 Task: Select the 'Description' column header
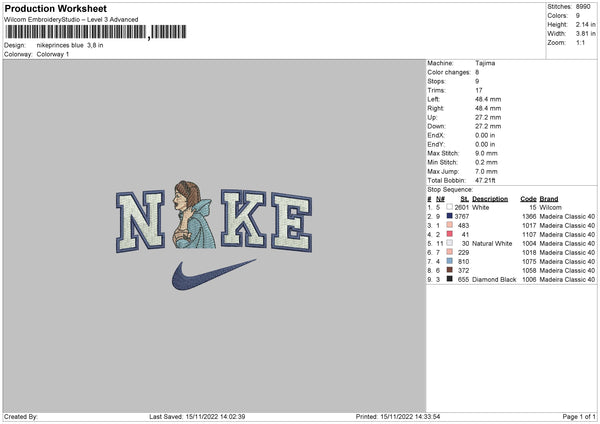point(490,199)
